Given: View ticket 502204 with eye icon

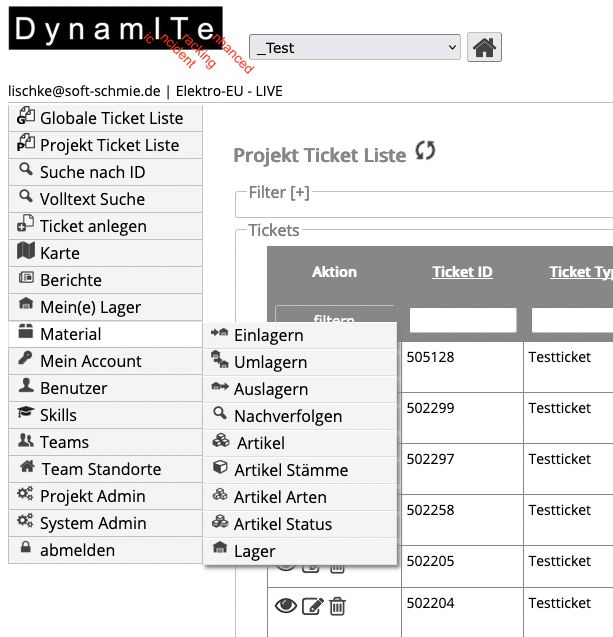Looking at the screenshot, I should click(x=286, y=605).
